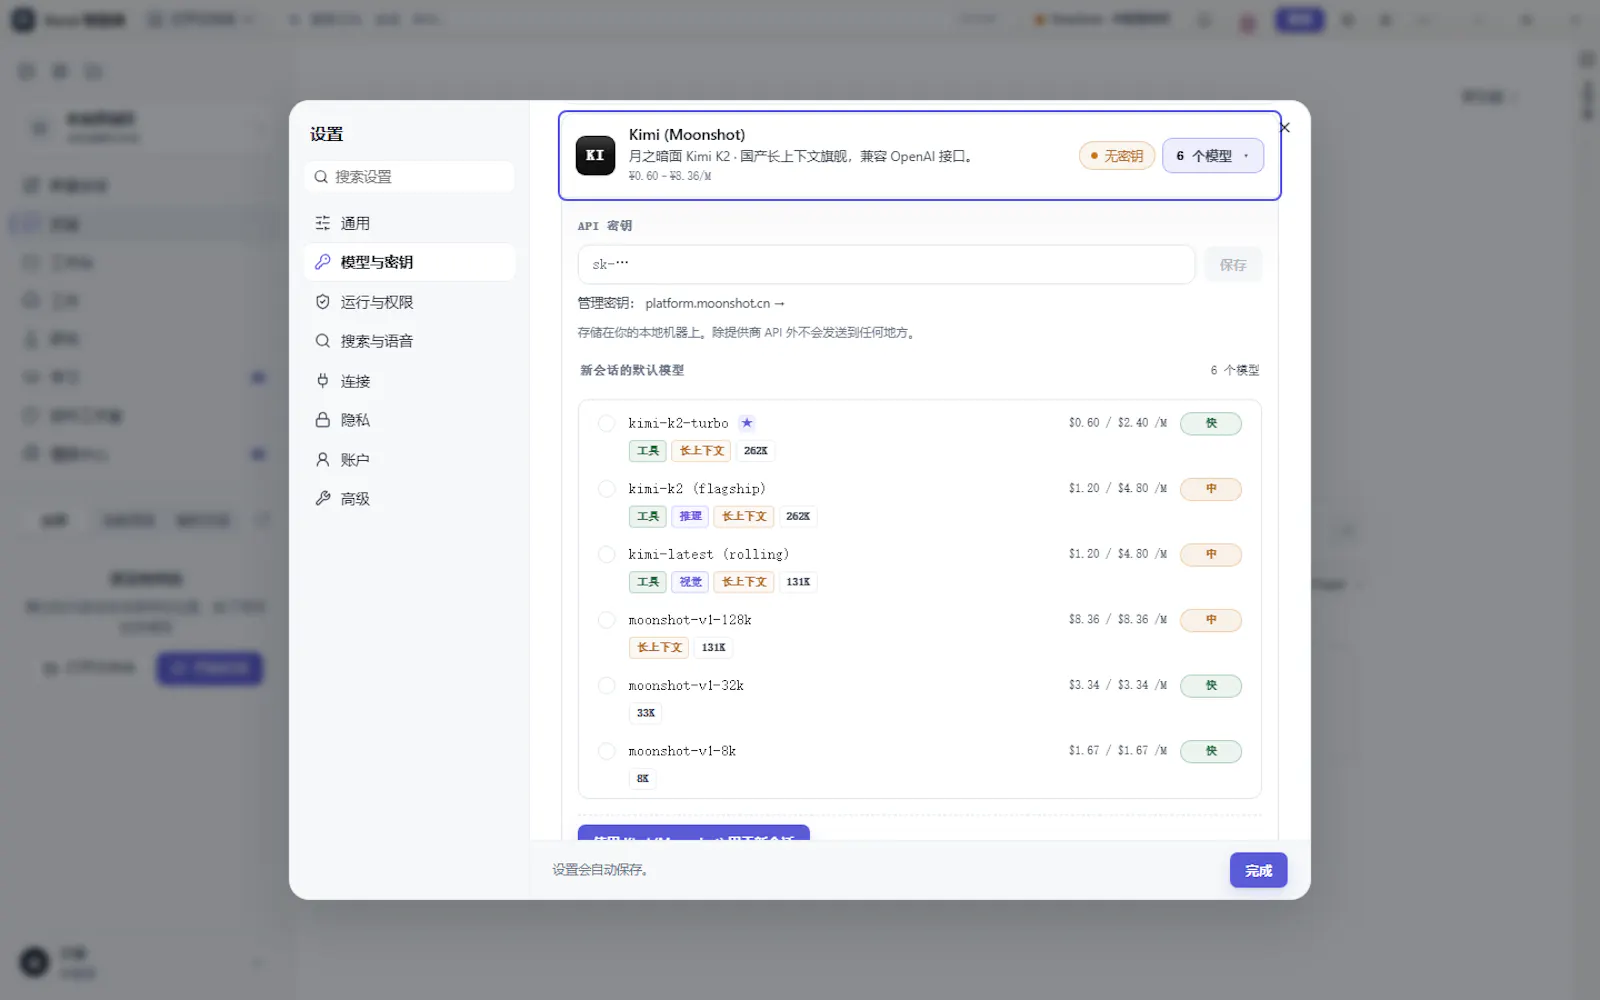The height and width of the screenshot is (1000, 1600).
Task: Go to 运行与权限 settings
Action: [x=410, y=302]
